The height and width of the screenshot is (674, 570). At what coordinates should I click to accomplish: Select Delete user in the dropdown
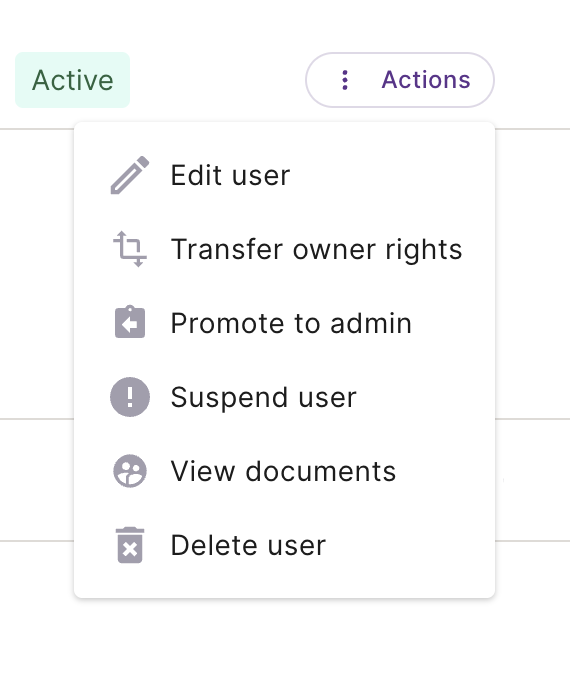pos(285,545)
